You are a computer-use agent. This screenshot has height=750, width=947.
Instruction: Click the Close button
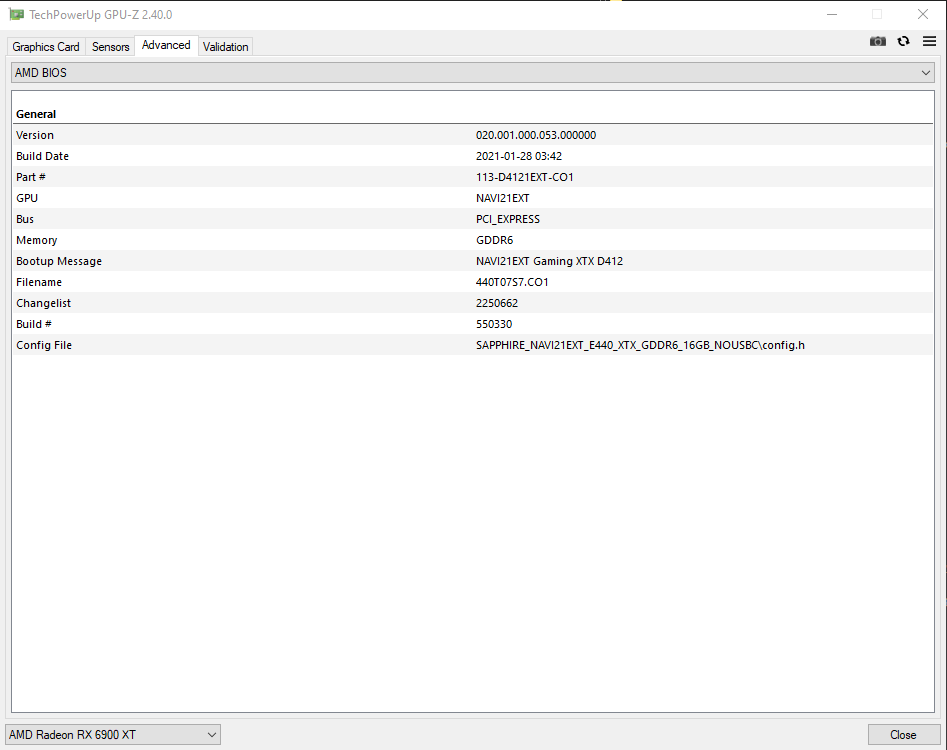pyautogui.click(x=904, y=735)
